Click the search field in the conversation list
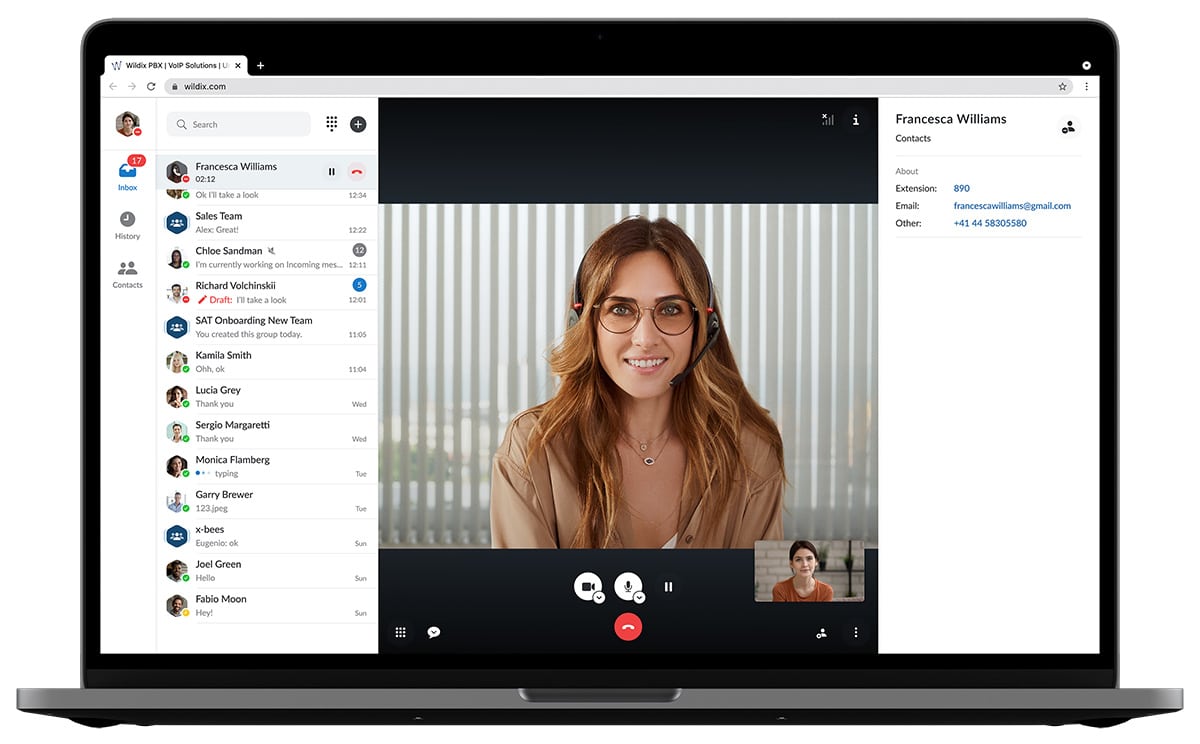1200x744 pixels. pyautogui.click(x=239, y=124)
